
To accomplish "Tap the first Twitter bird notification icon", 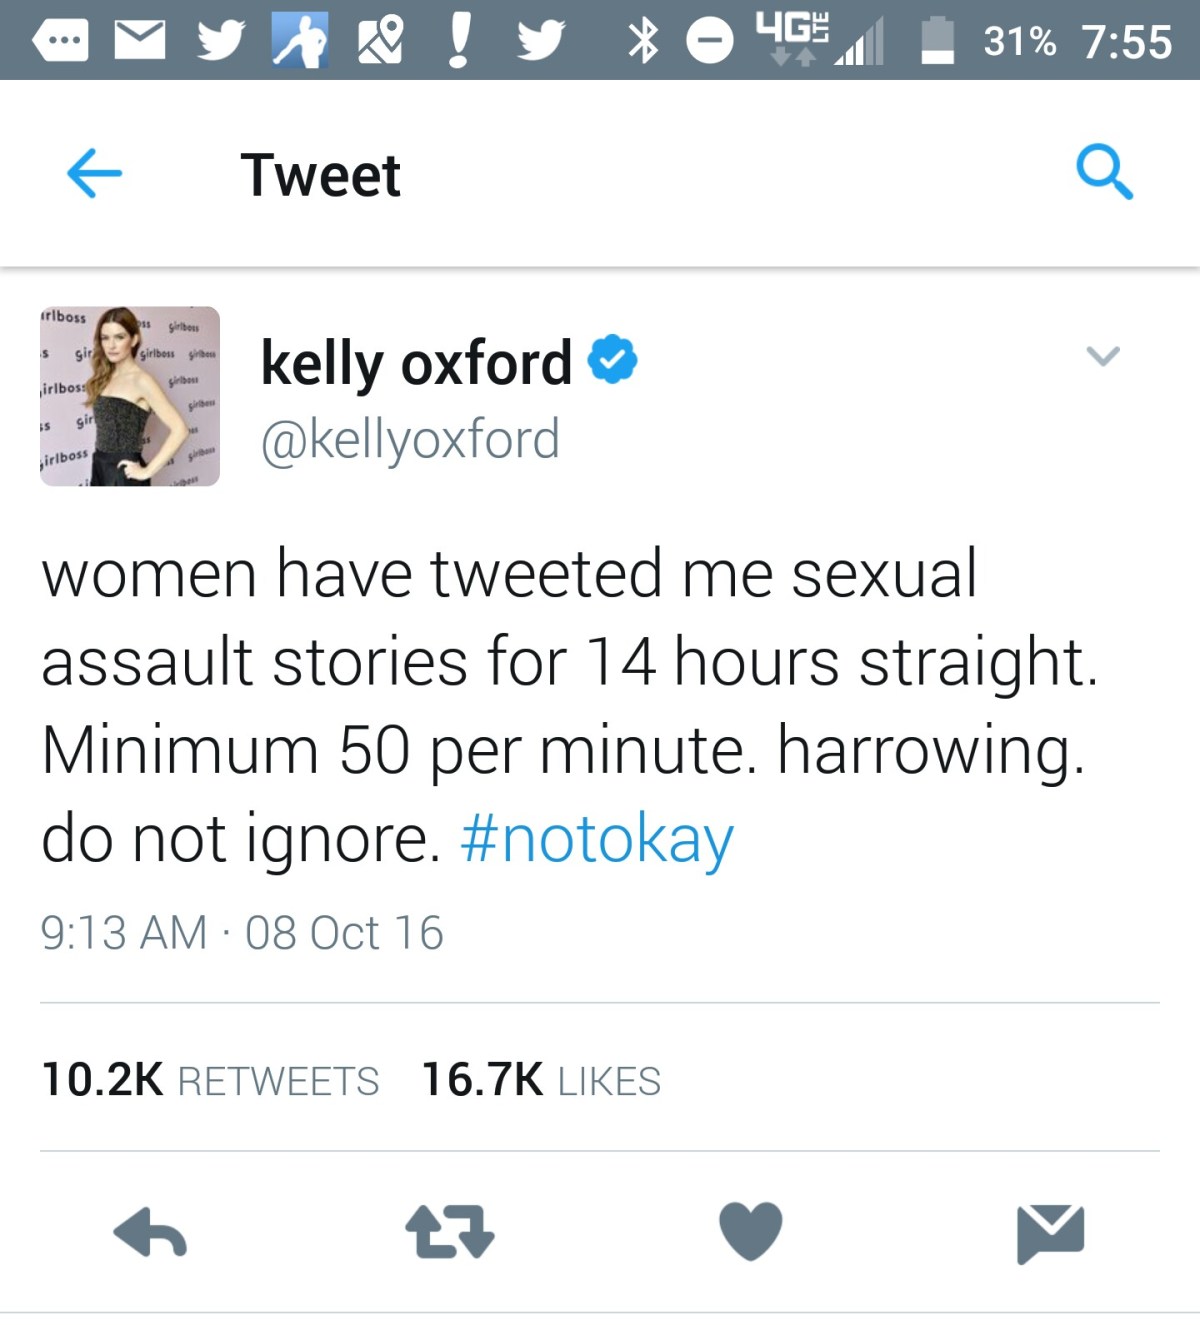I will (x=220, y=41).
